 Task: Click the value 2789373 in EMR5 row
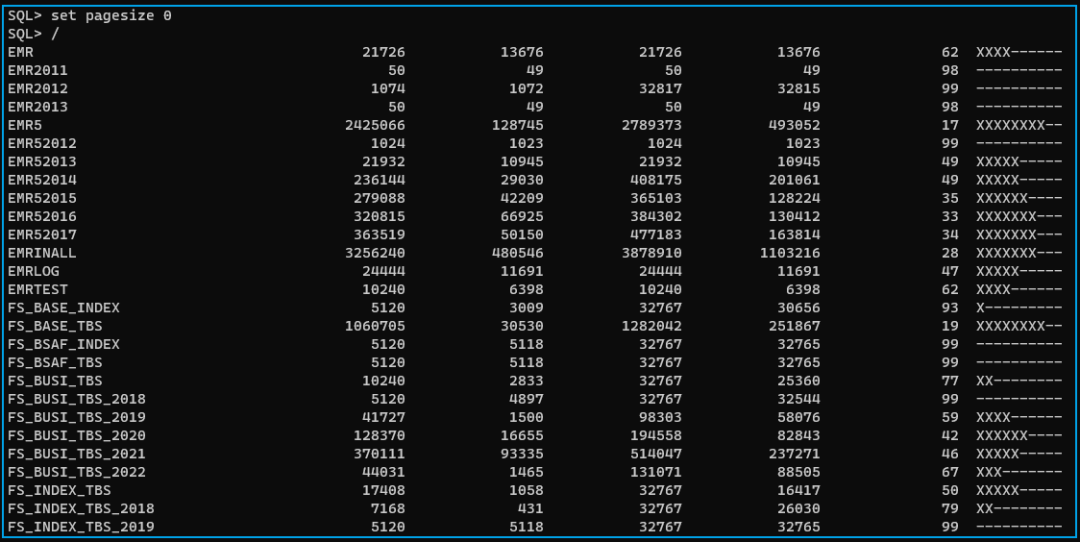coord(652,125)
